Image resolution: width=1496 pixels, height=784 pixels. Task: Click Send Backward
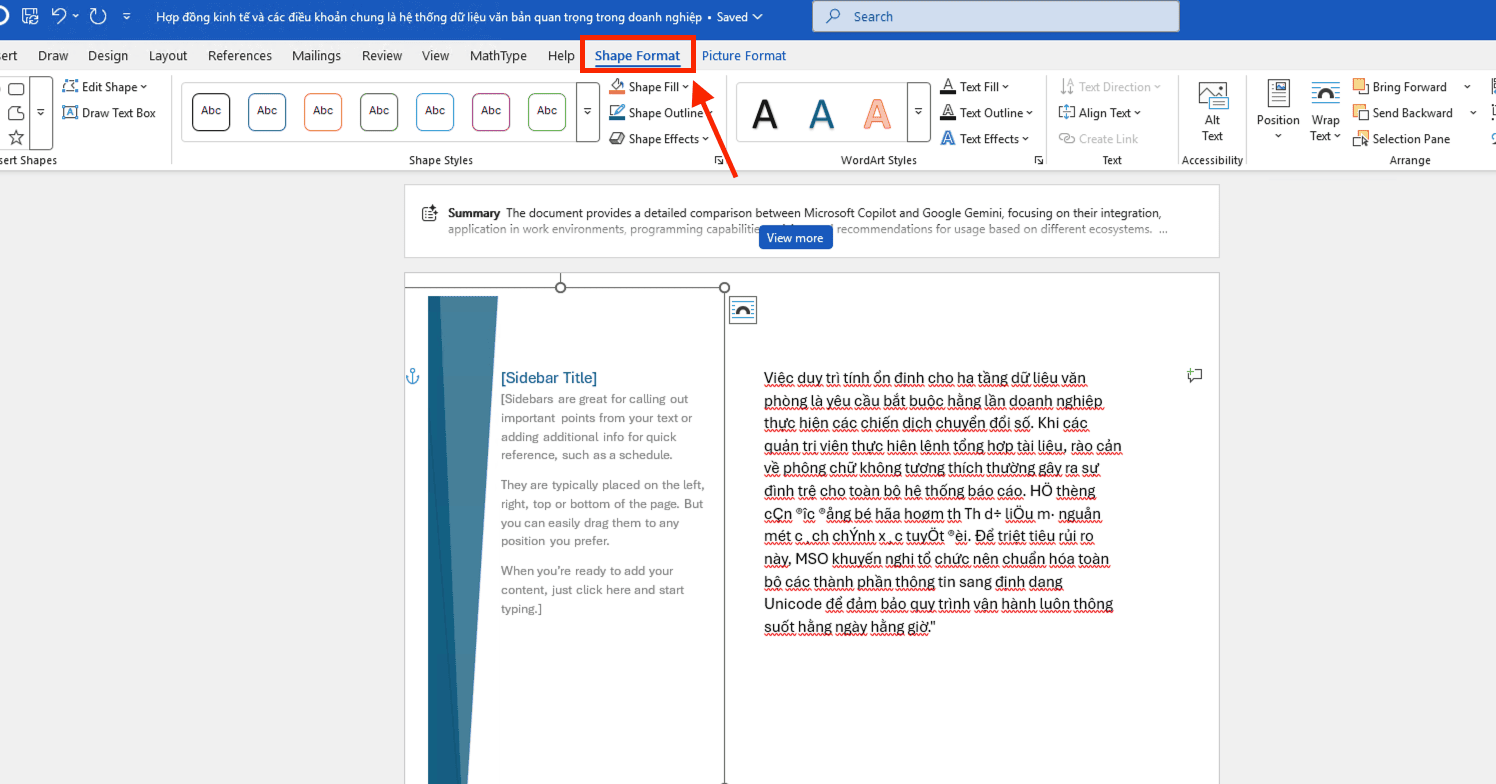1403,113
